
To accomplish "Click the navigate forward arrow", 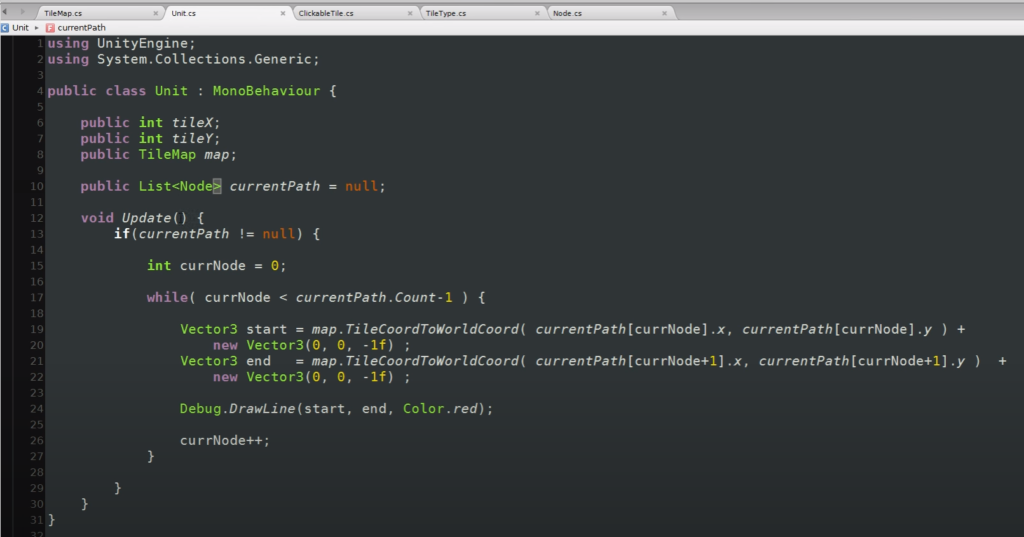I will (22, 12).
